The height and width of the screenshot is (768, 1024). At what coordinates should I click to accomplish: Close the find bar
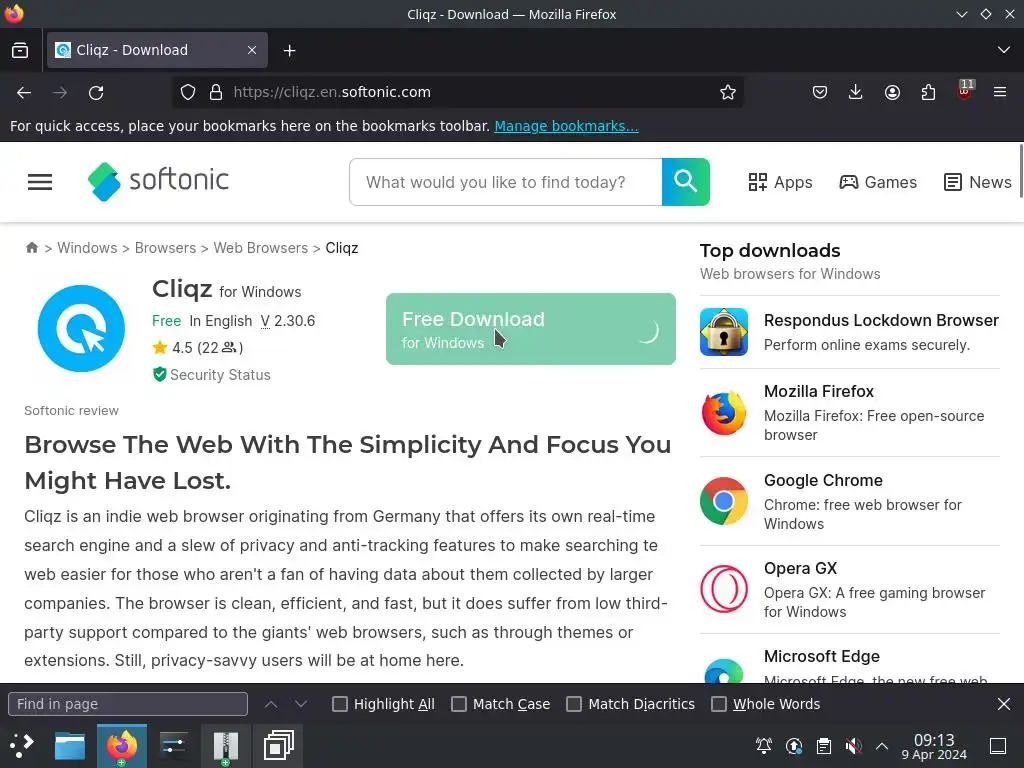[1004, 704]
